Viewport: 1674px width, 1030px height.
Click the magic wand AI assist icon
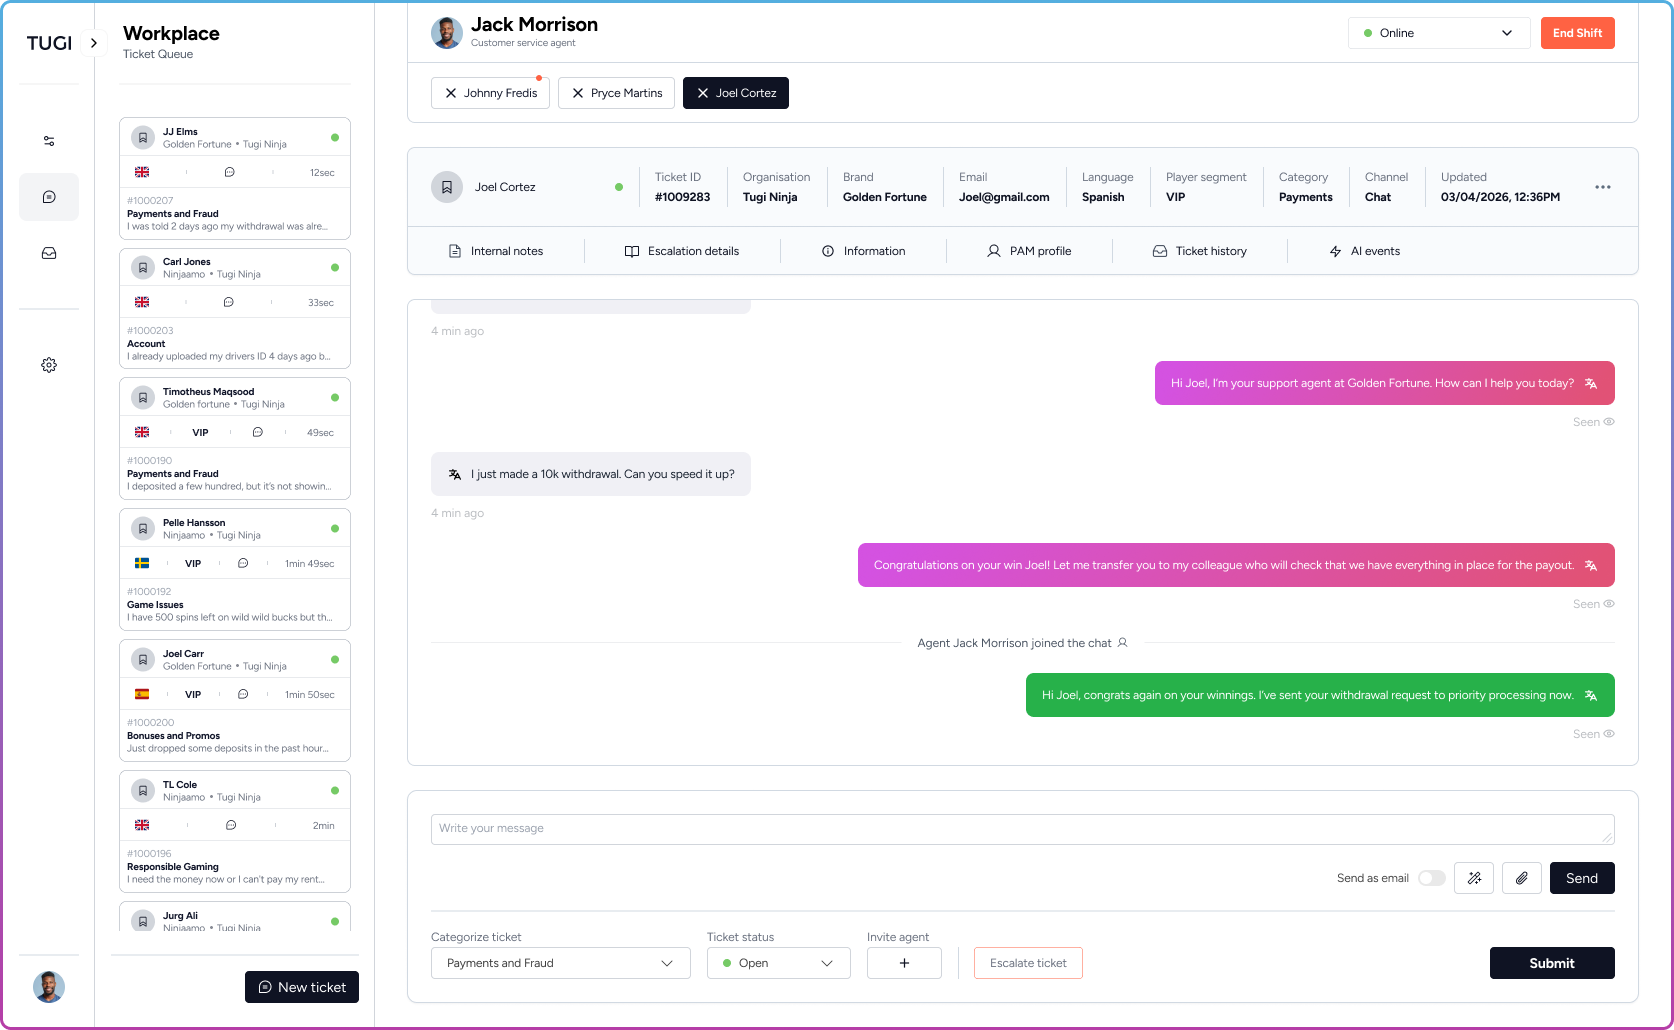[x=1474, y=878]
